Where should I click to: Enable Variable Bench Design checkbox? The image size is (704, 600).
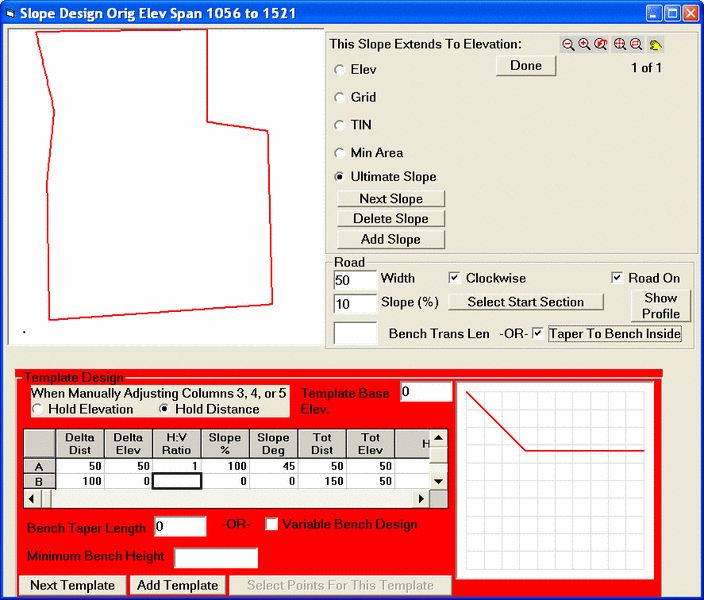point(272,524)
